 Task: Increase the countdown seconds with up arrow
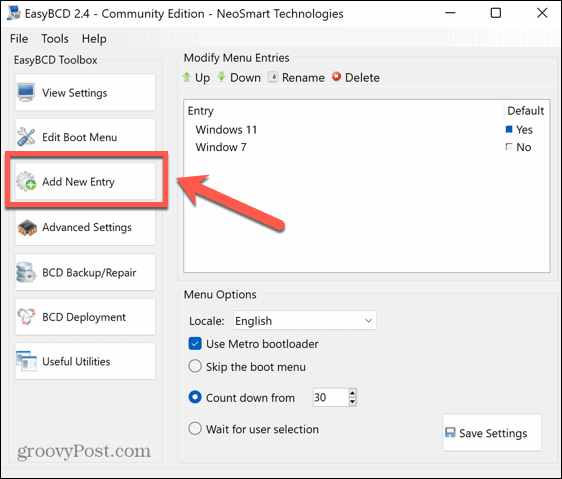(353, 393)
